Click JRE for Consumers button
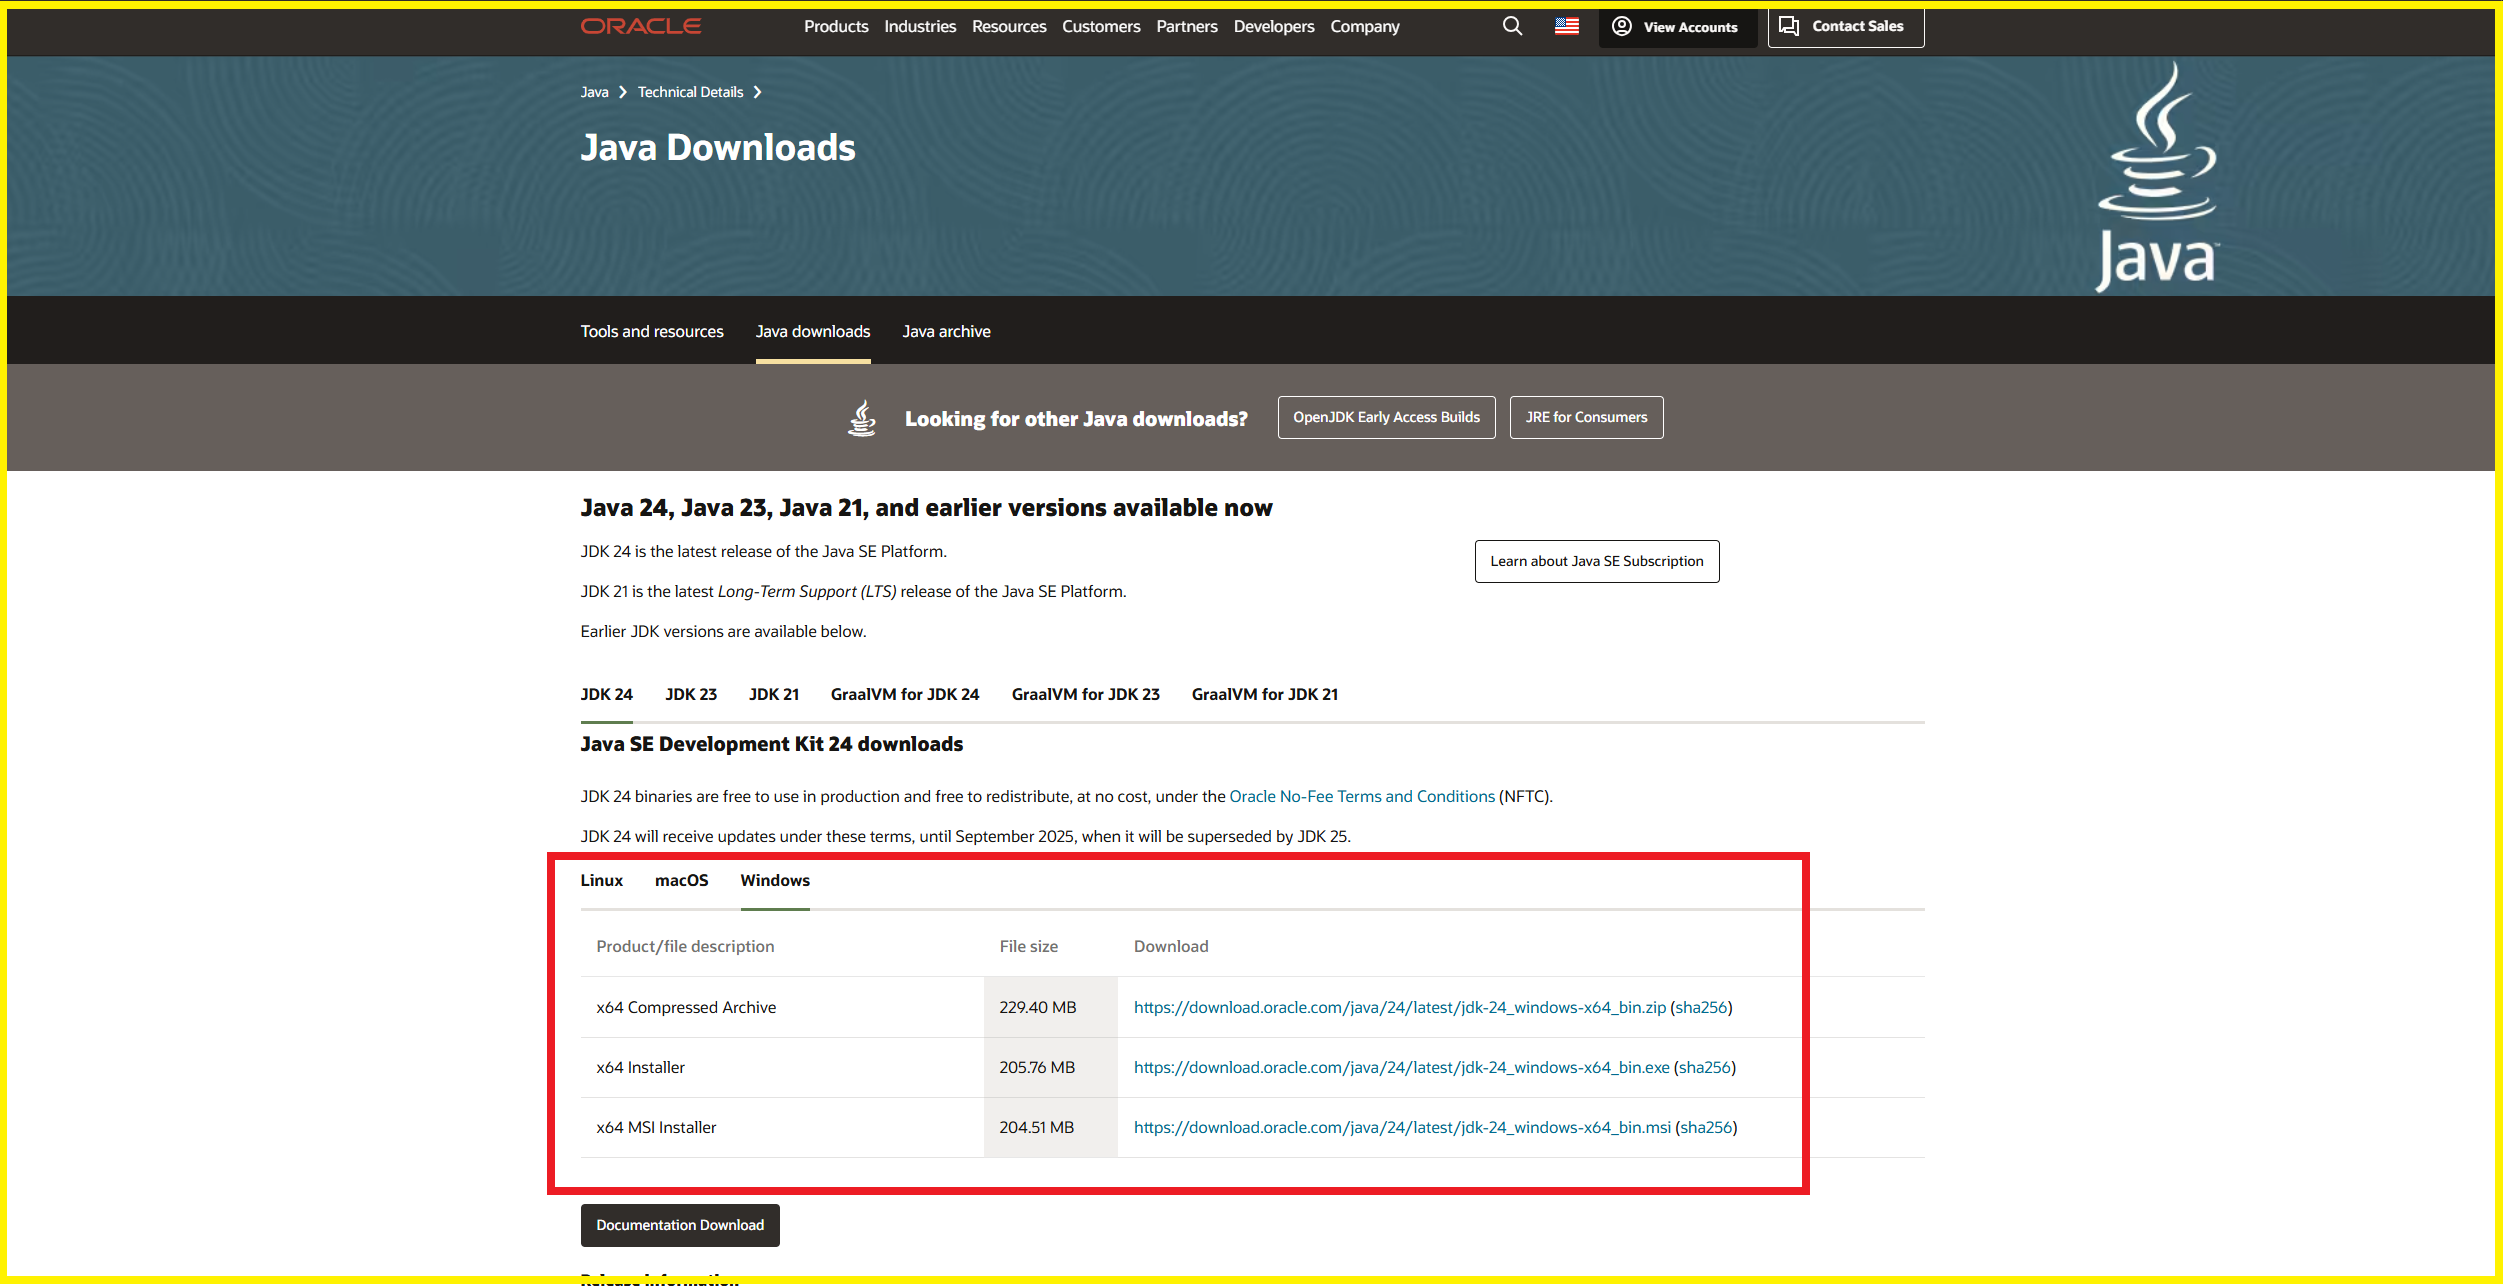This screenshot has height=1286, width=2503. [1586, 418]
